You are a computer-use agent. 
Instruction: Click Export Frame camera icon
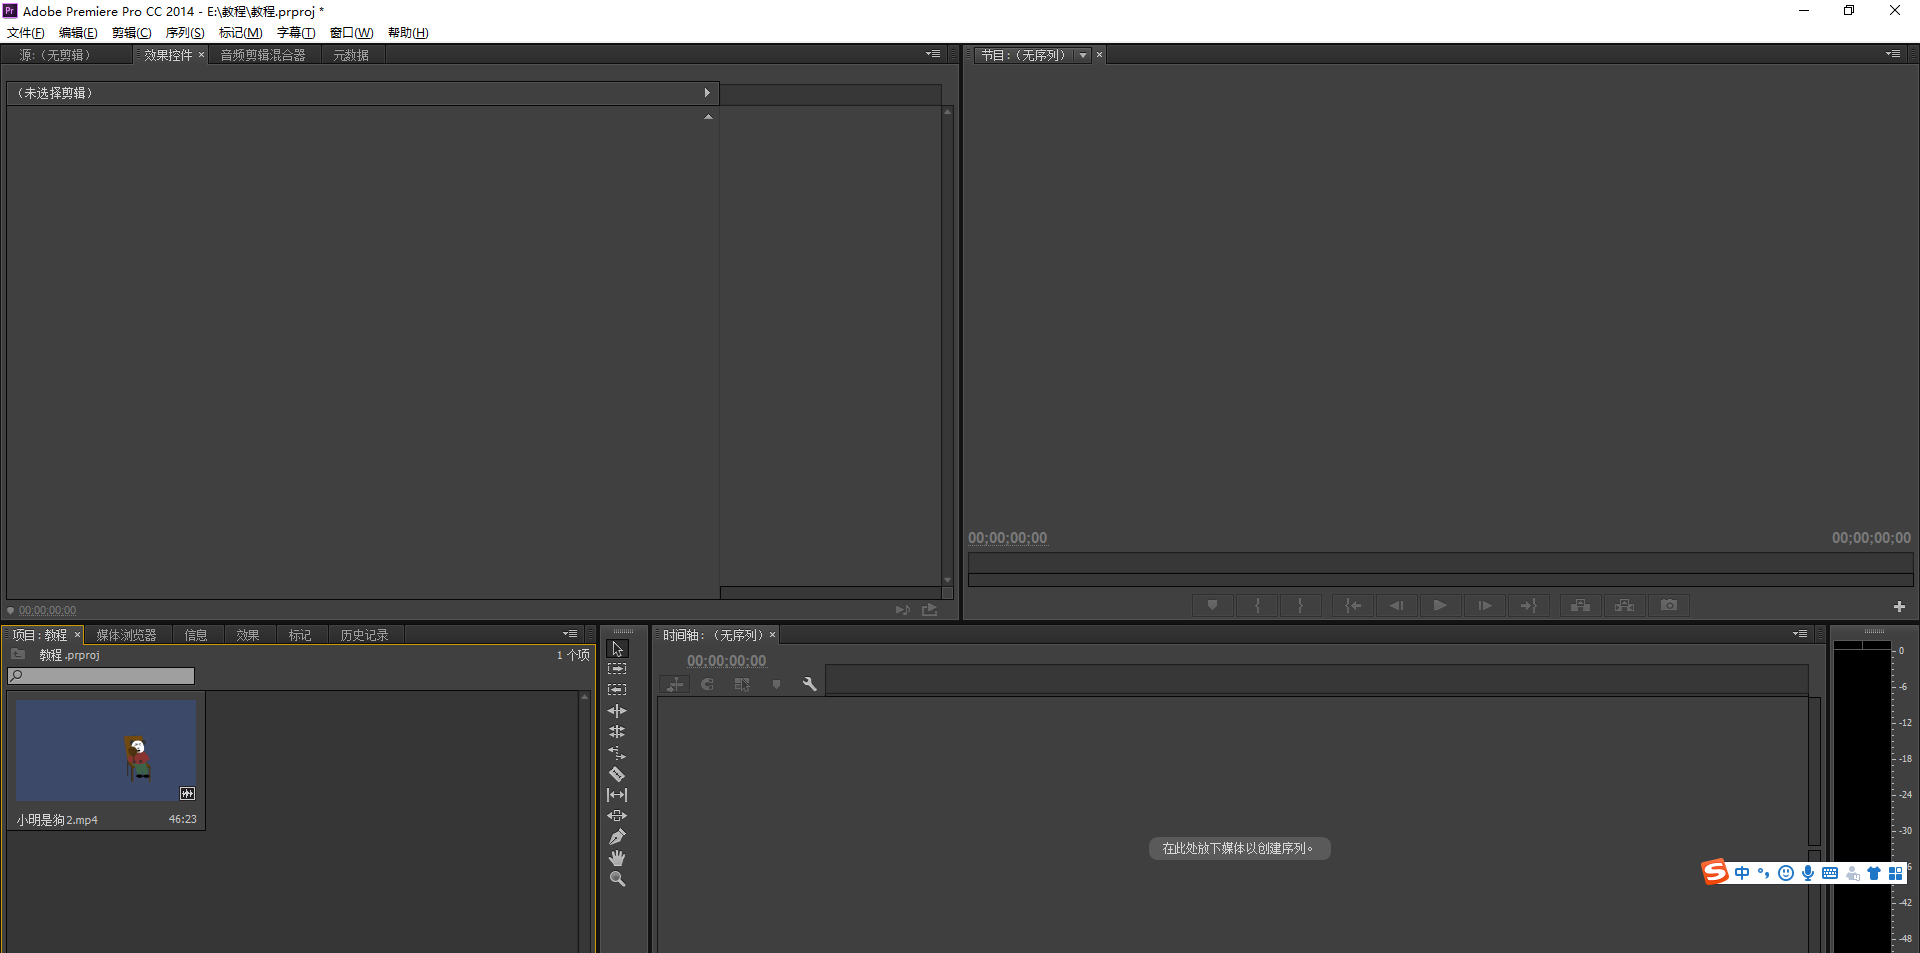coord(1669,605)
